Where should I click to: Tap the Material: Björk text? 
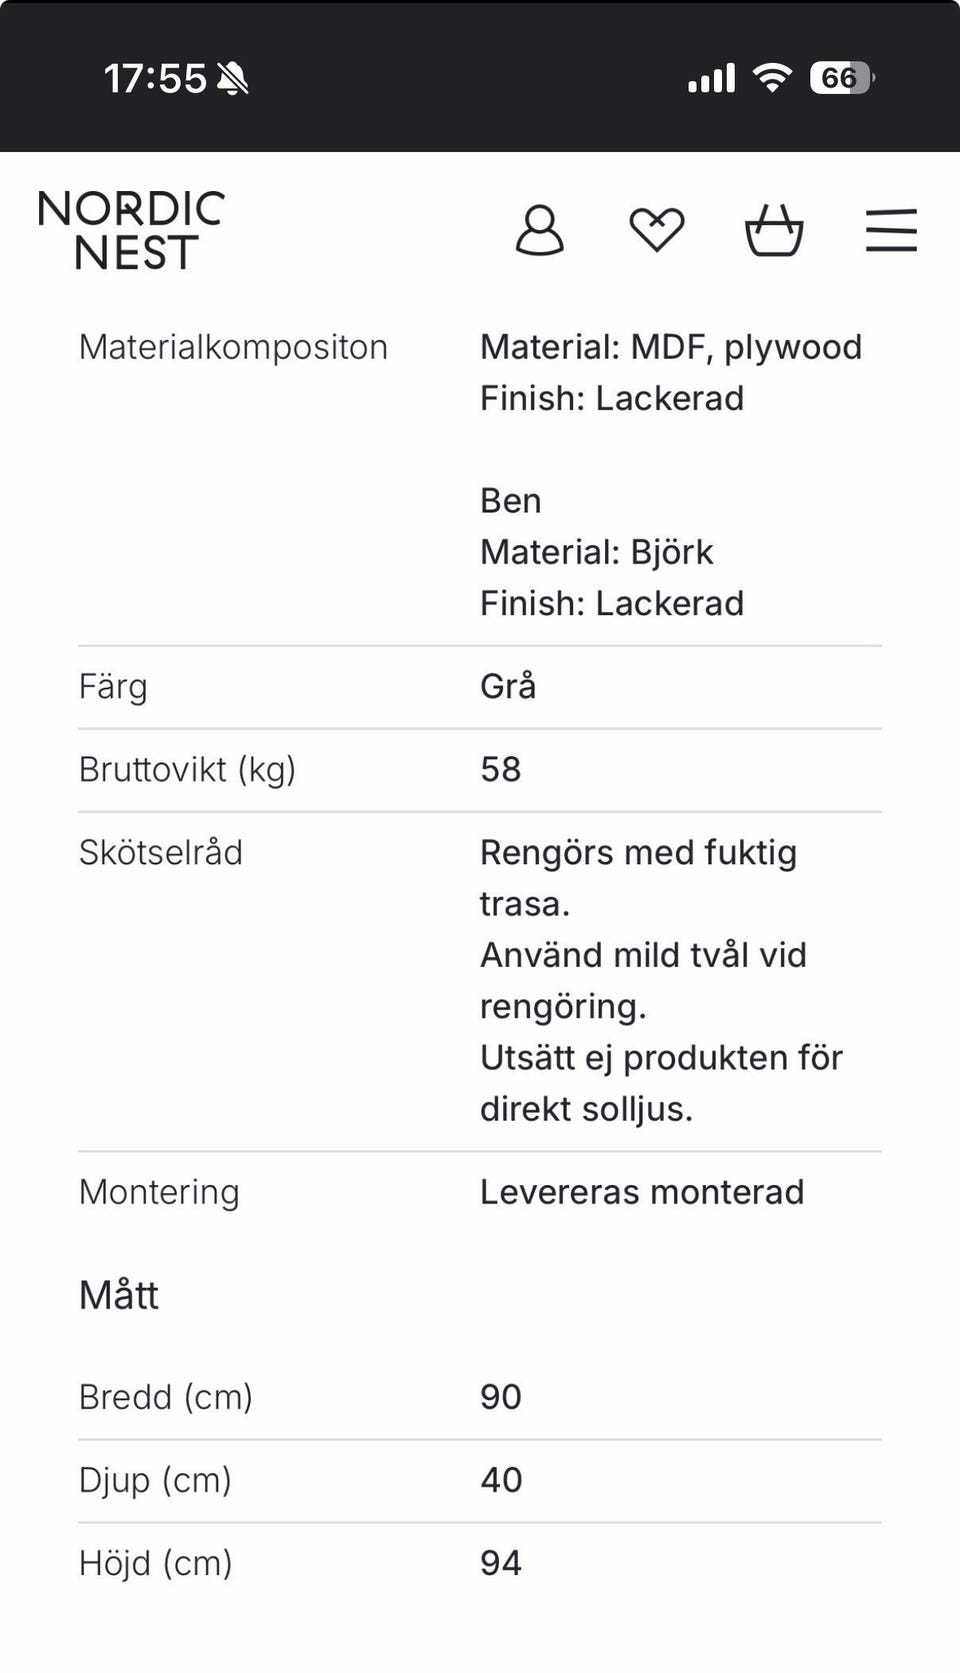[597, 552]
